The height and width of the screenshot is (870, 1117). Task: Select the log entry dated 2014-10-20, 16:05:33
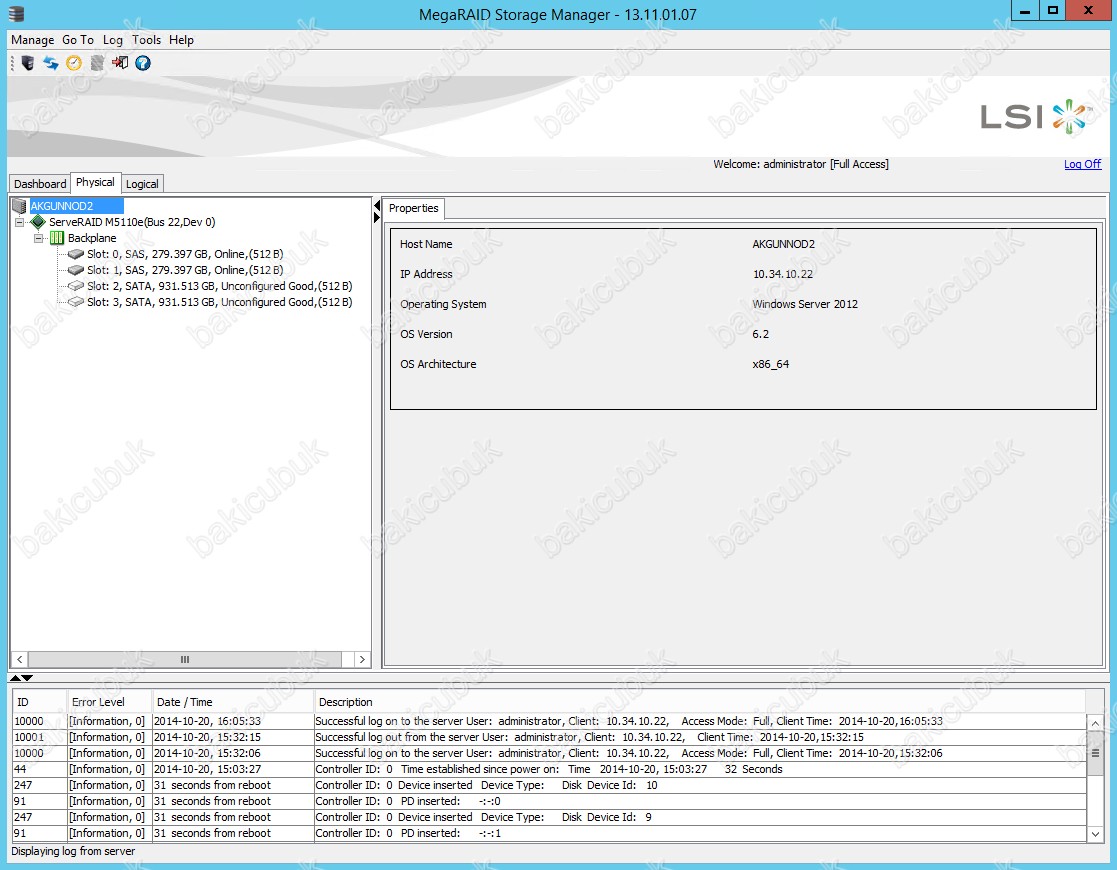(549, 721)
